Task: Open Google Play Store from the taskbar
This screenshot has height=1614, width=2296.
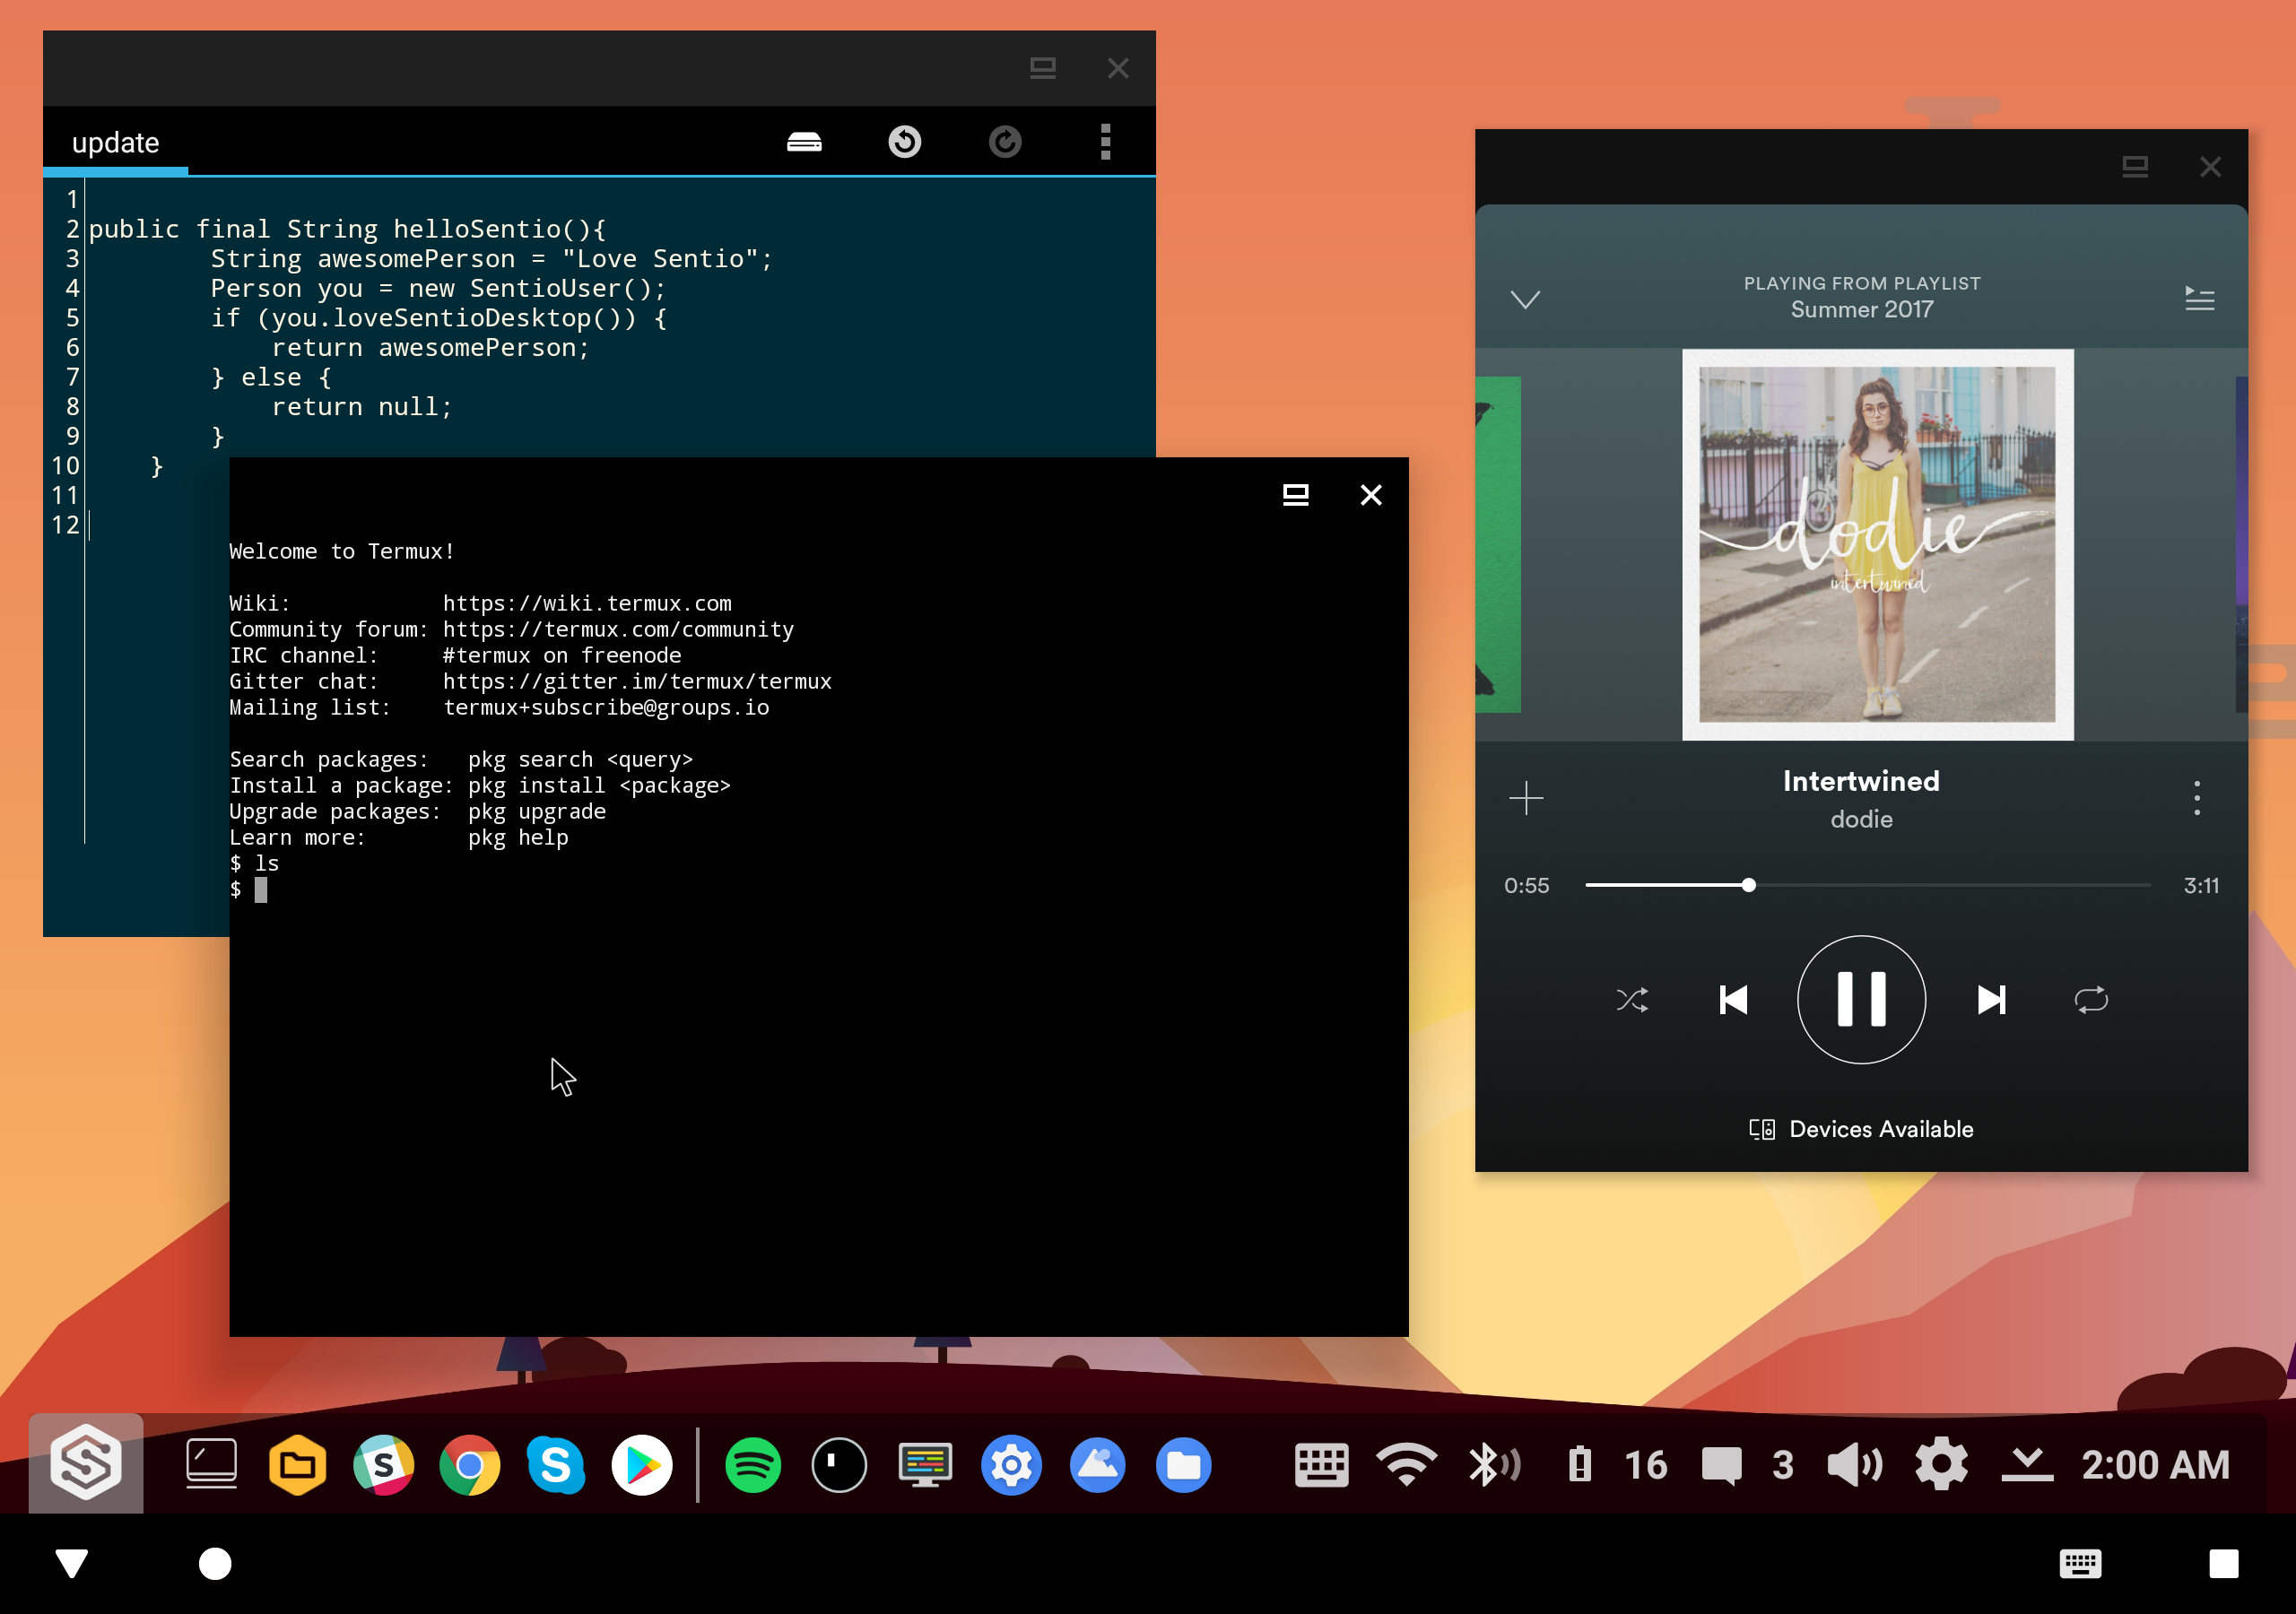Action: (642, 1465)
